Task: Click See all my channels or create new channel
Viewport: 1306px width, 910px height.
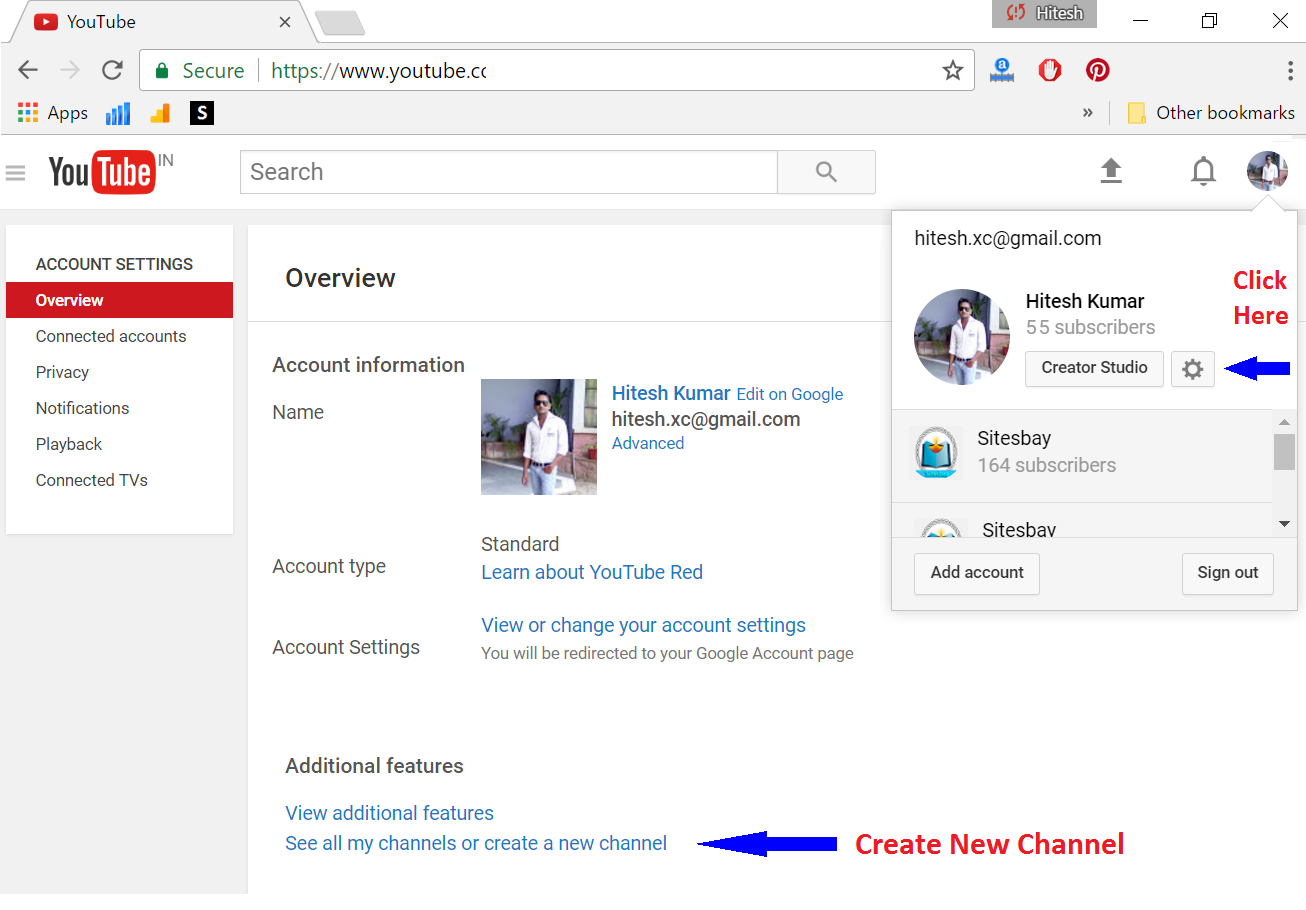Action: pos(476,843)
